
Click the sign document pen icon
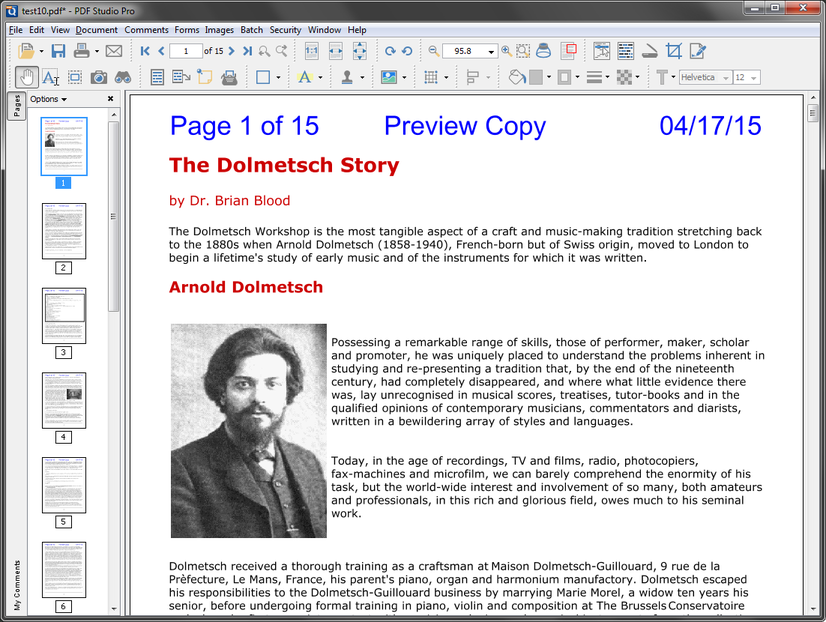[x=698, y=51]
